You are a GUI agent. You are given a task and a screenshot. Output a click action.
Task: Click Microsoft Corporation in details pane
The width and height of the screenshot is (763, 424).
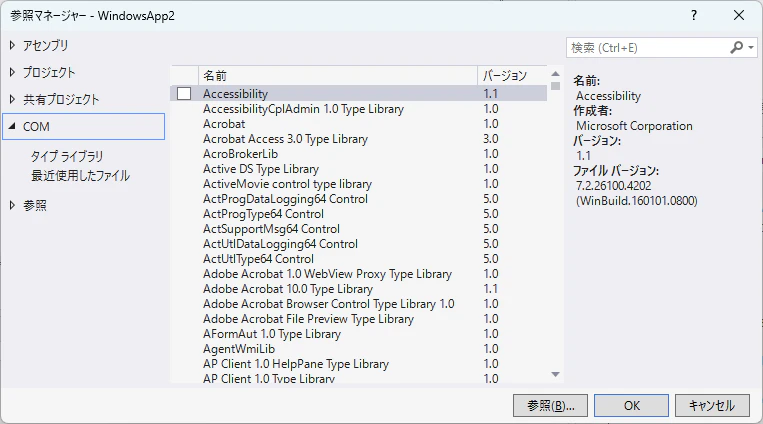[634, 126]
